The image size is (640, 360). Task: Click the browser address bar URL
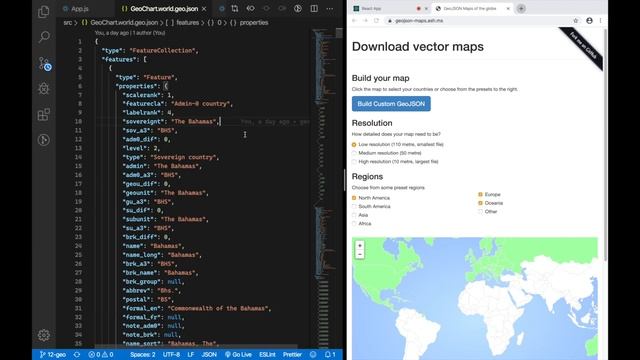(419, 20)
